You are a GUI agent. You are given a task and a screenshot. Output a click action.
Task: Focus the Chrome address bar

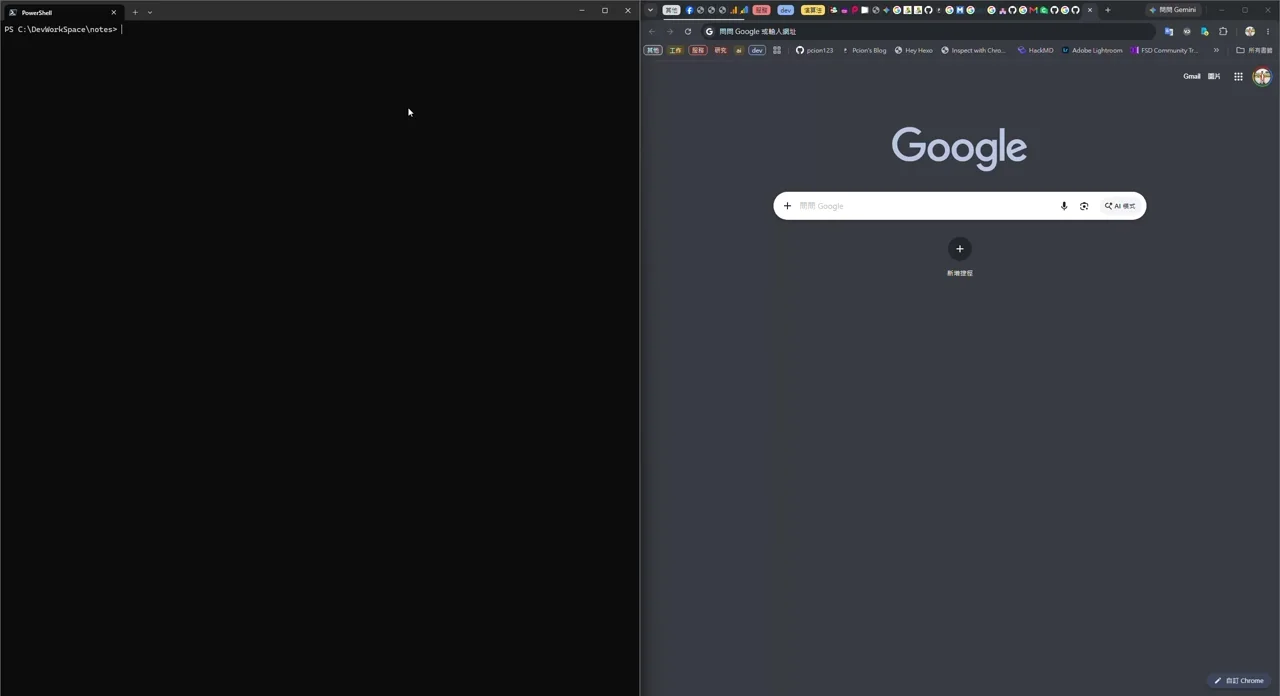point(928,31)
